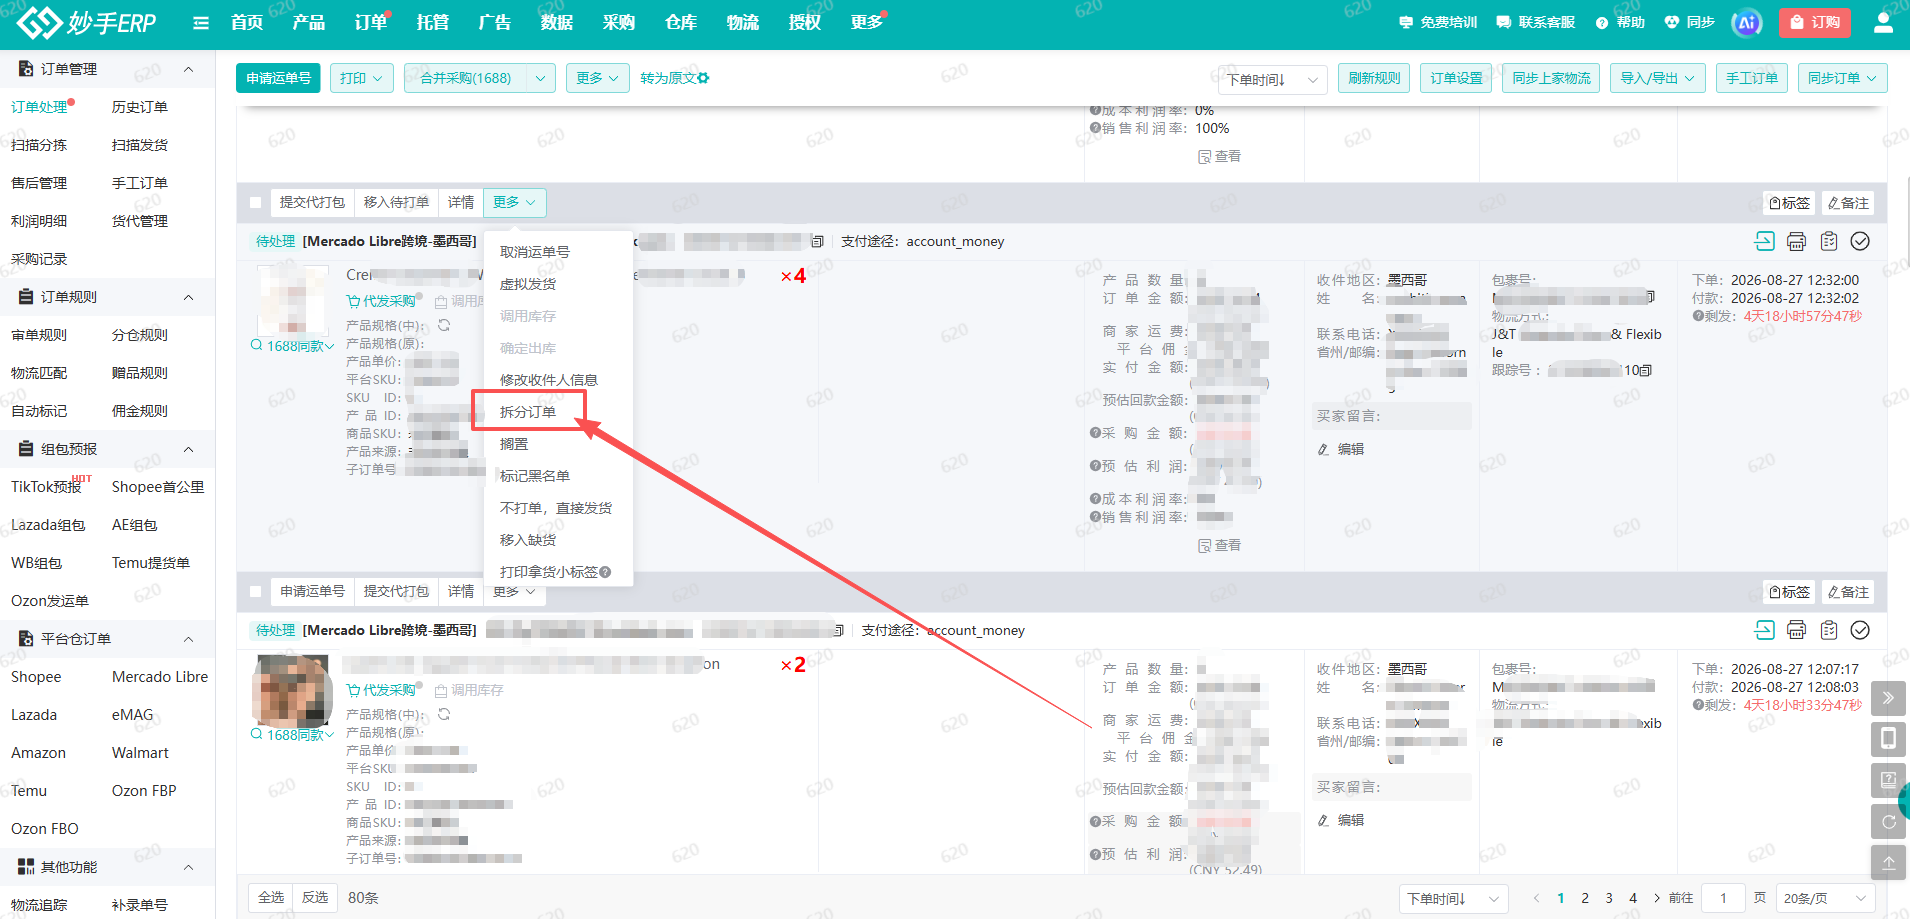This screenshot has height=919, width=1910.
Task: Click 查看 view link in first order
Action: tap(1220, 545)
